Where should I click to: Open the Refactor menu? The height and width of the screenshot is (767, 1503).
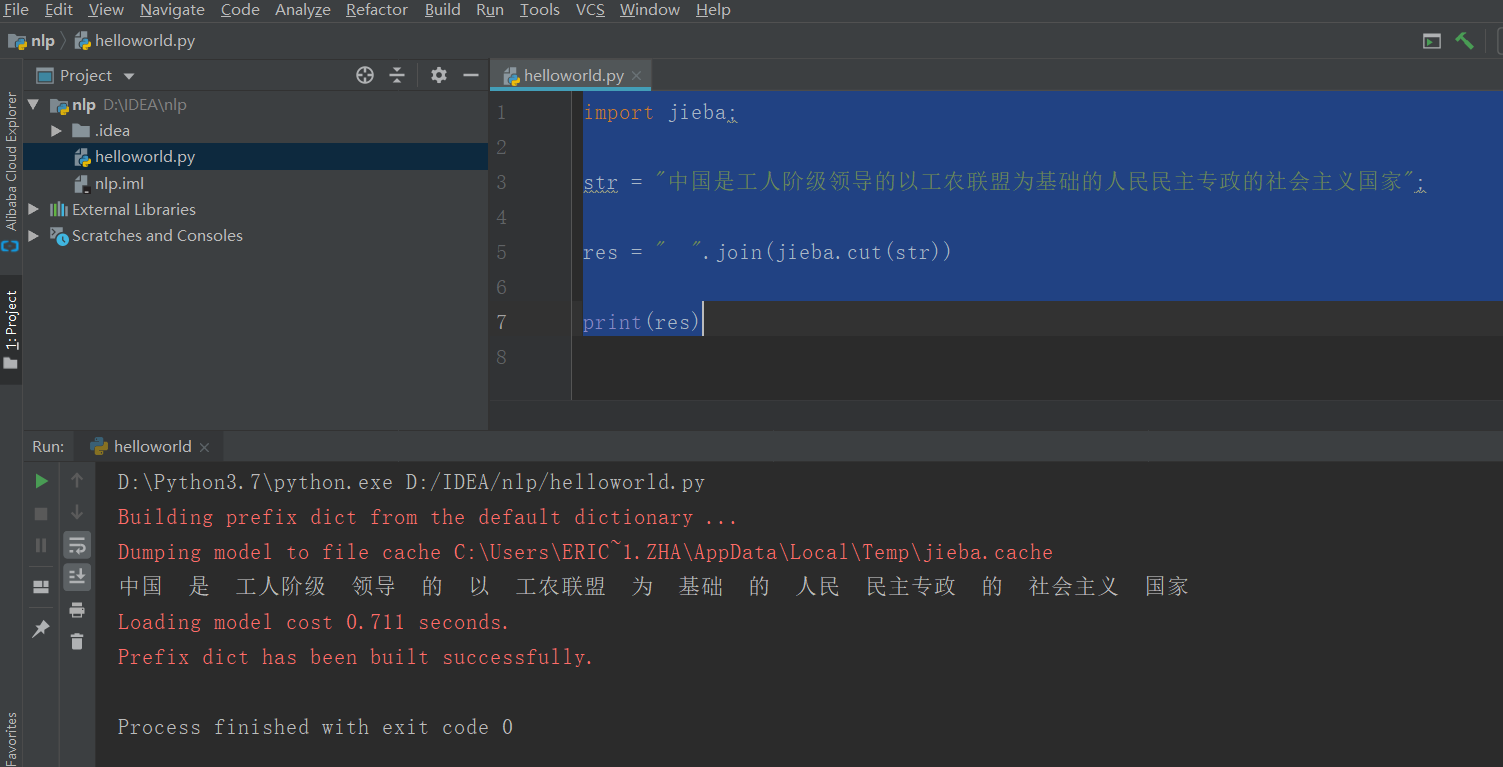click(377, 10)
